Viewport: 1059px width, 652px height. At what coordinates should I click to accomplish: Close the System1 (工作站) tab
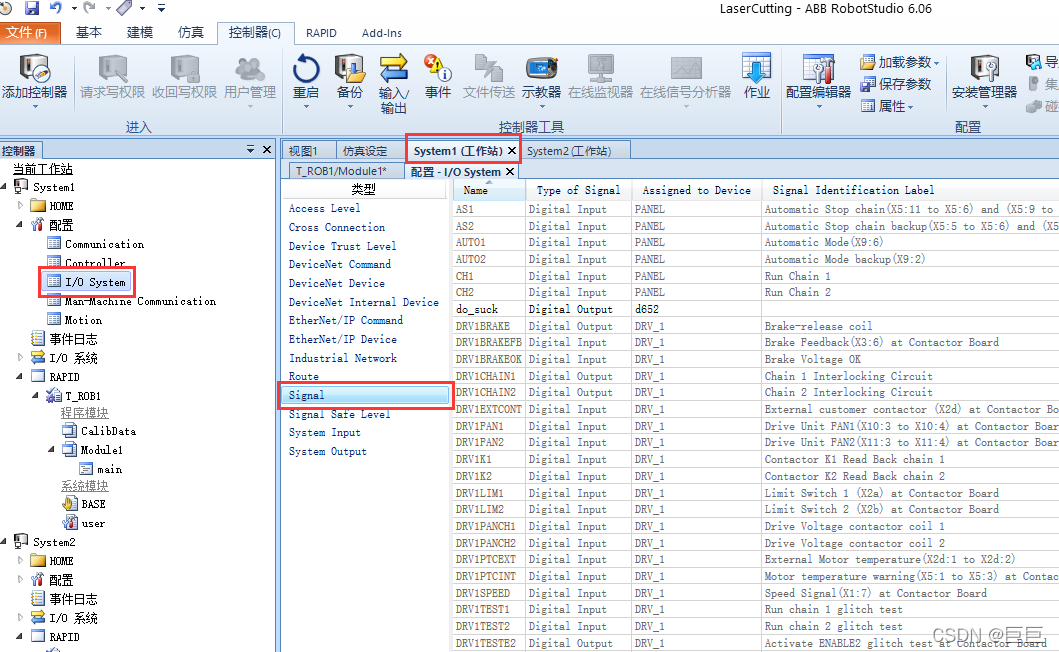(512, 151)
